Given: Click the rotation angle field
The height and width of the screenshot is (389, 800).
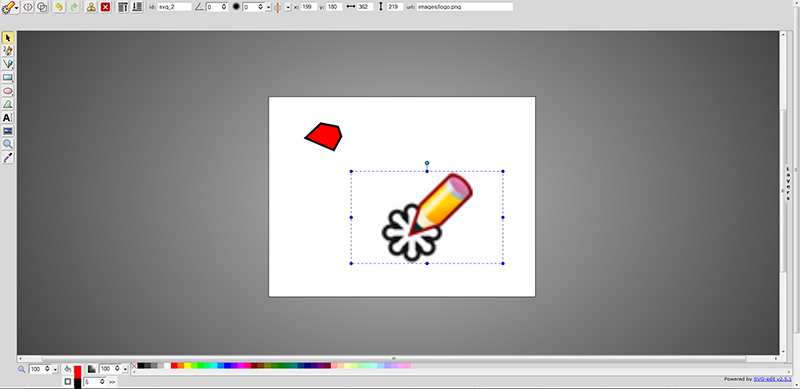Looking at the screenshot, I should click(x=217, y=7).
